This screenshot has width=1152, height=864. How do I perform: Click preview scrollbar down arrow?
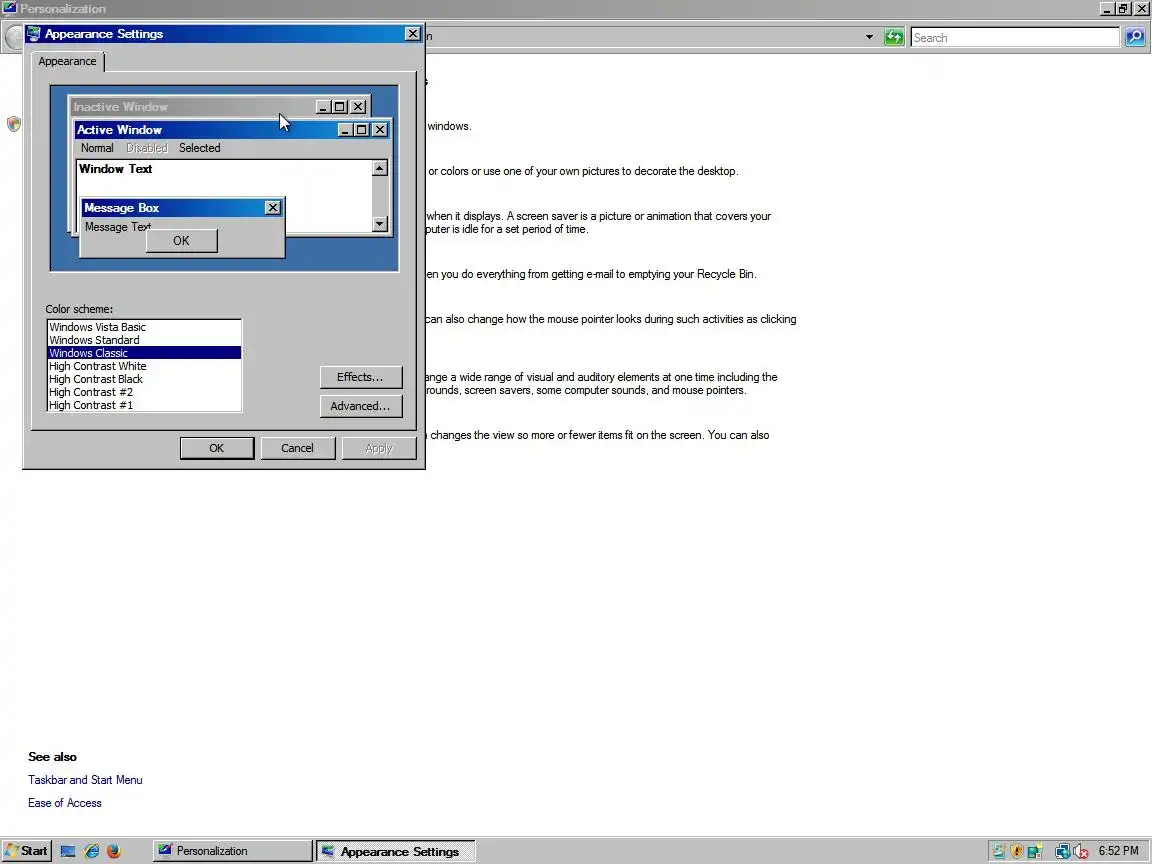point(379,224)
